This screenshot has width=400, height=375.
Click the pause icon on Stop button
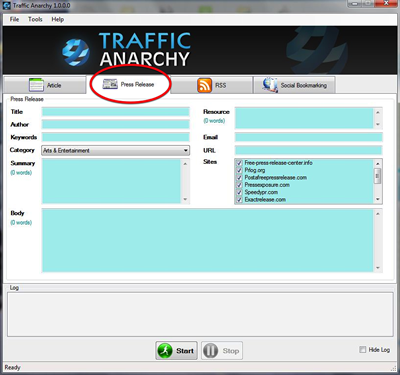coord(211,351)
